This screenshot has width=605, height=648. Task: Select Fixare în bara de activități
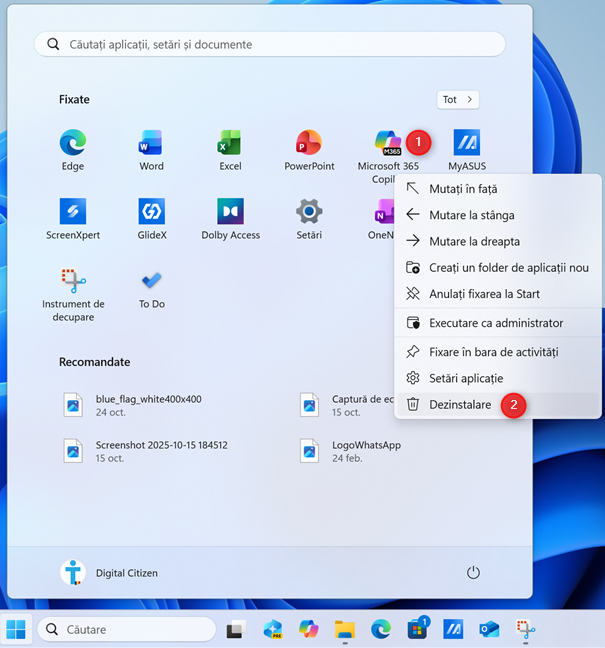pyautogui.click(x=498, y=352)
